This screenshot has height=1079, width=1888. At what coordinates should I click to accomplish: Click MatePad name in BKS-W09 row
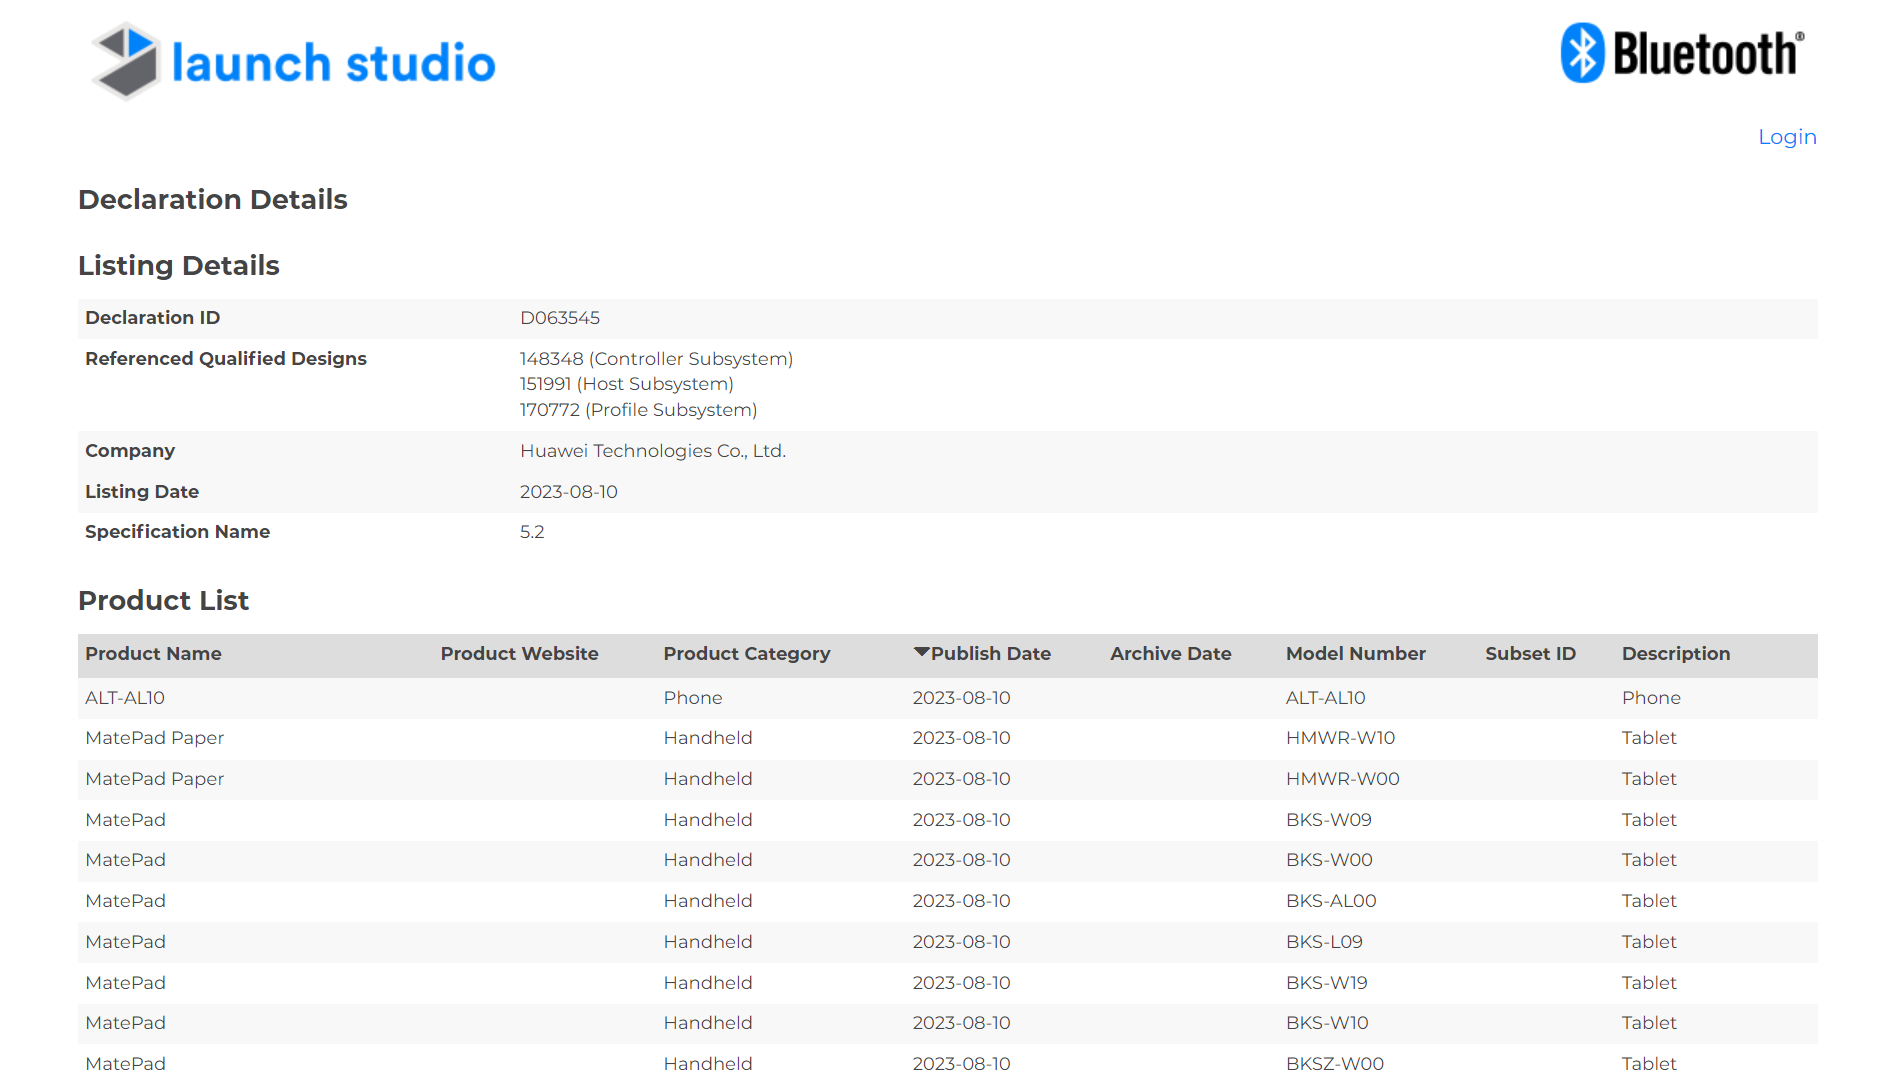pyautogui.click(x=125, y=820)
